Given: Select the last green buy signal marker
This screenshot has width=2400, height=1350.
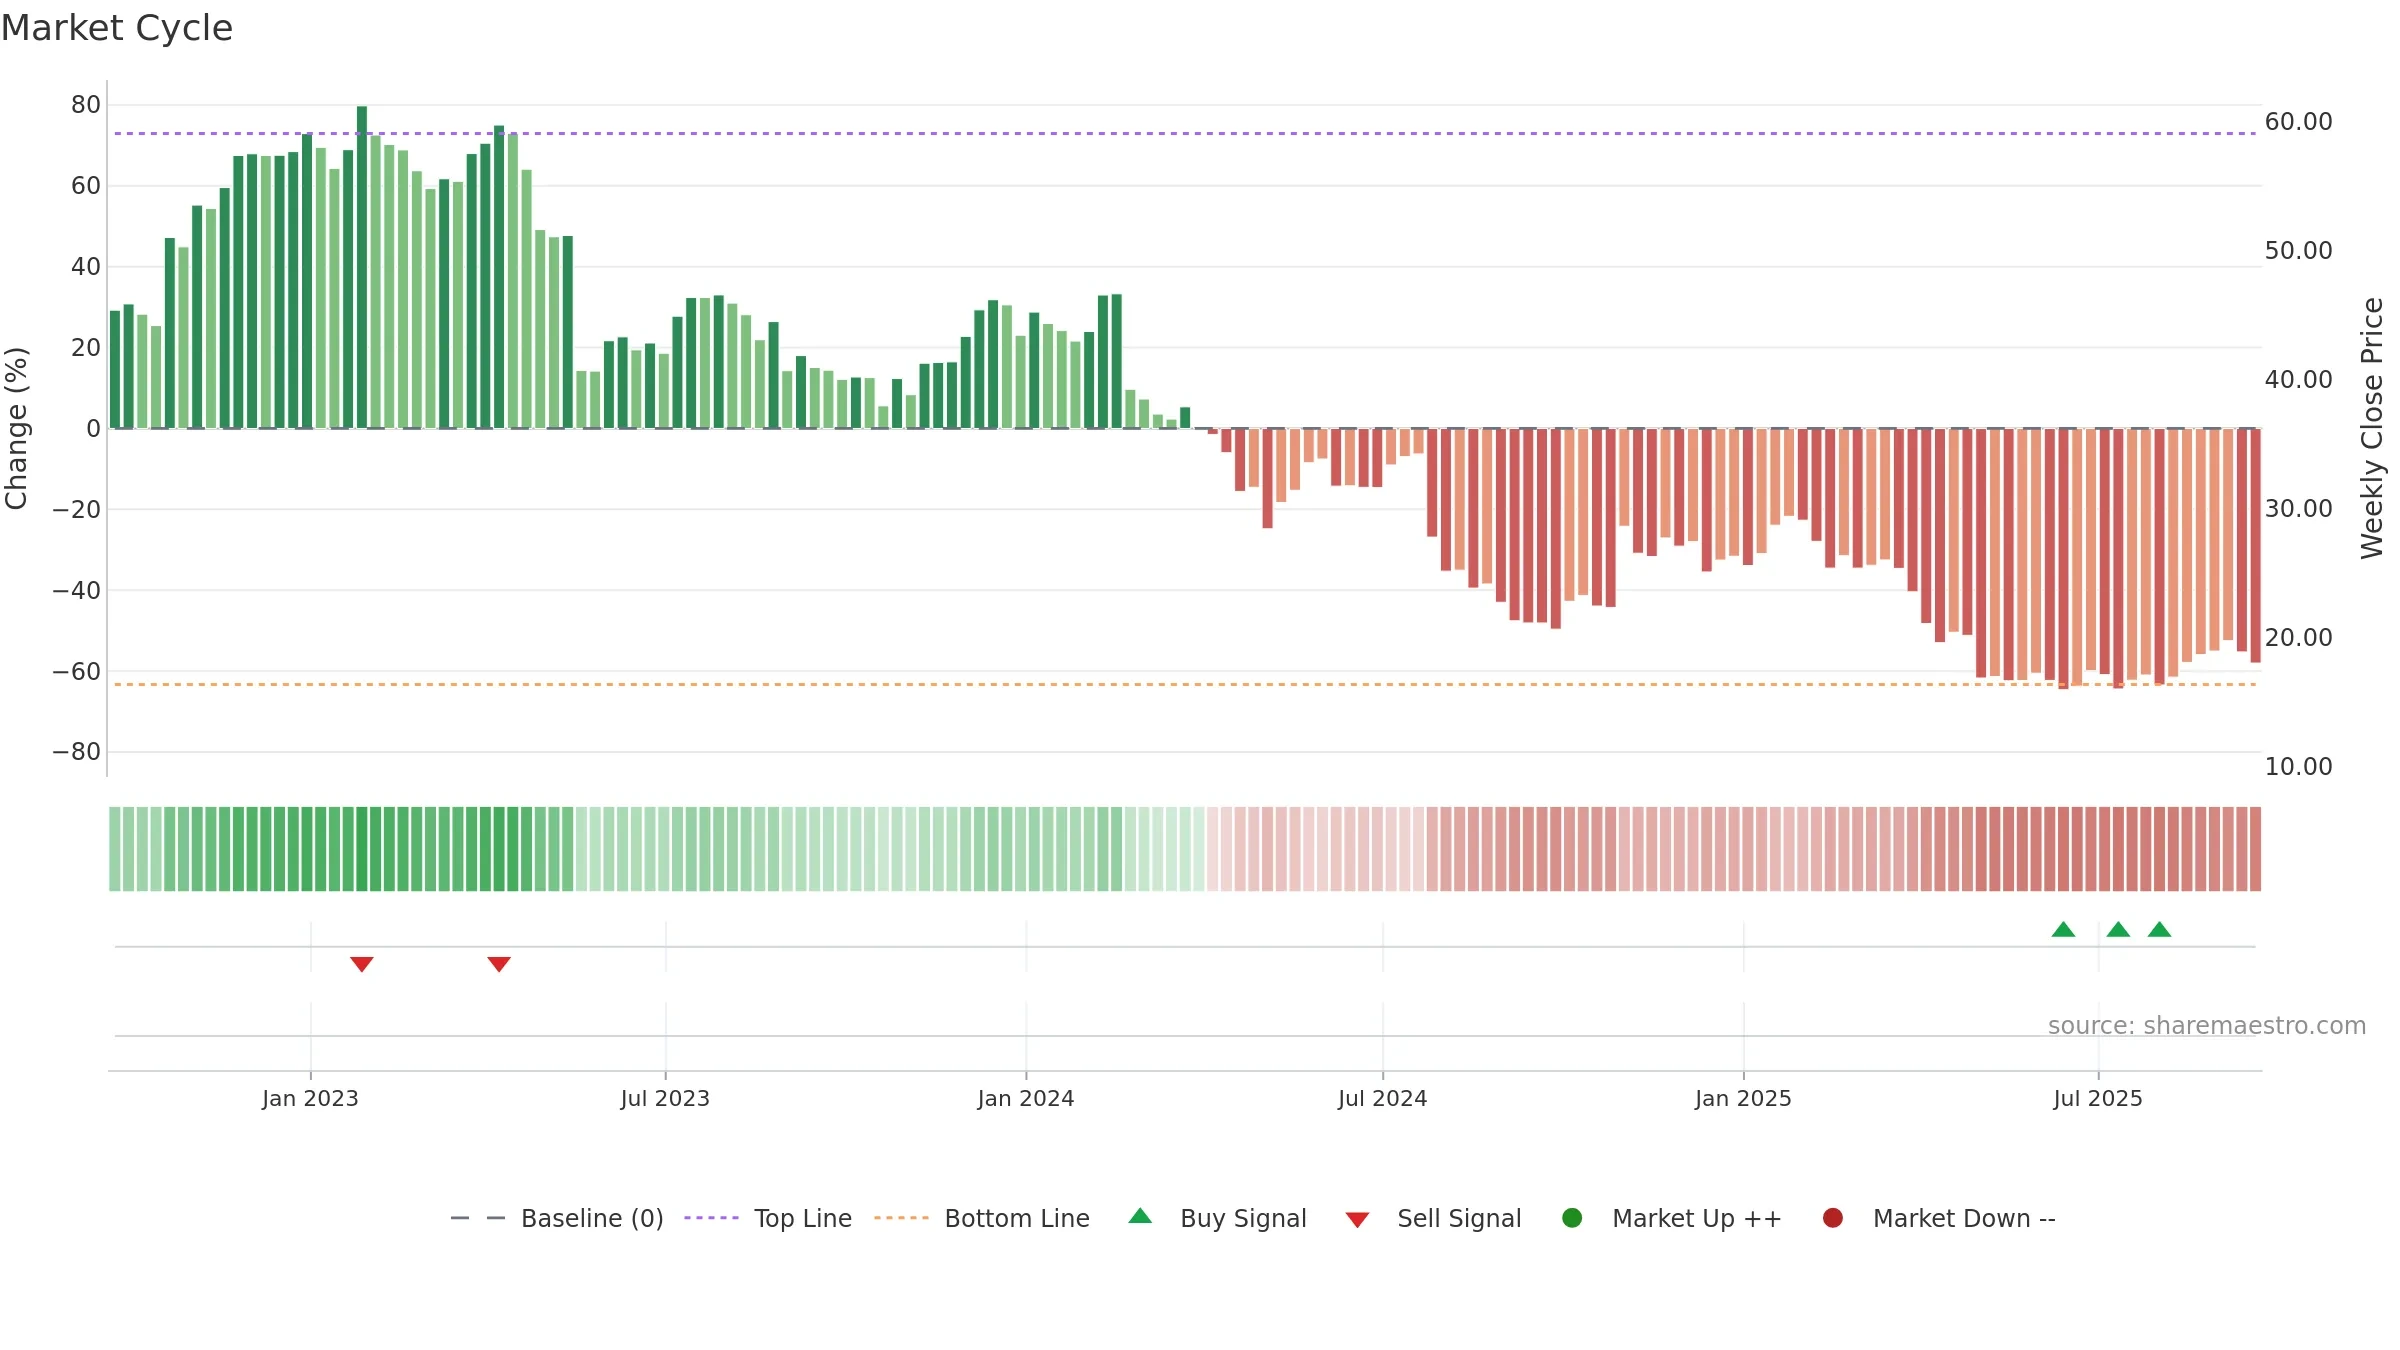Looking at the screenshot, I should 2159,929.
